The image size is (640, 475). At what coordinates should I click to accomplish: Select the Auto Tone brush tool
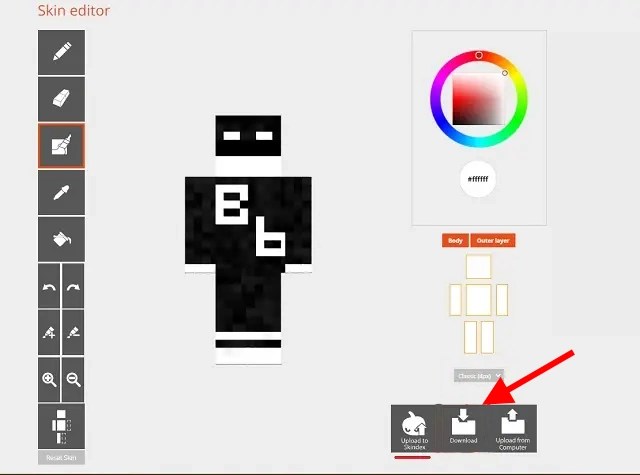pos(62,146)
